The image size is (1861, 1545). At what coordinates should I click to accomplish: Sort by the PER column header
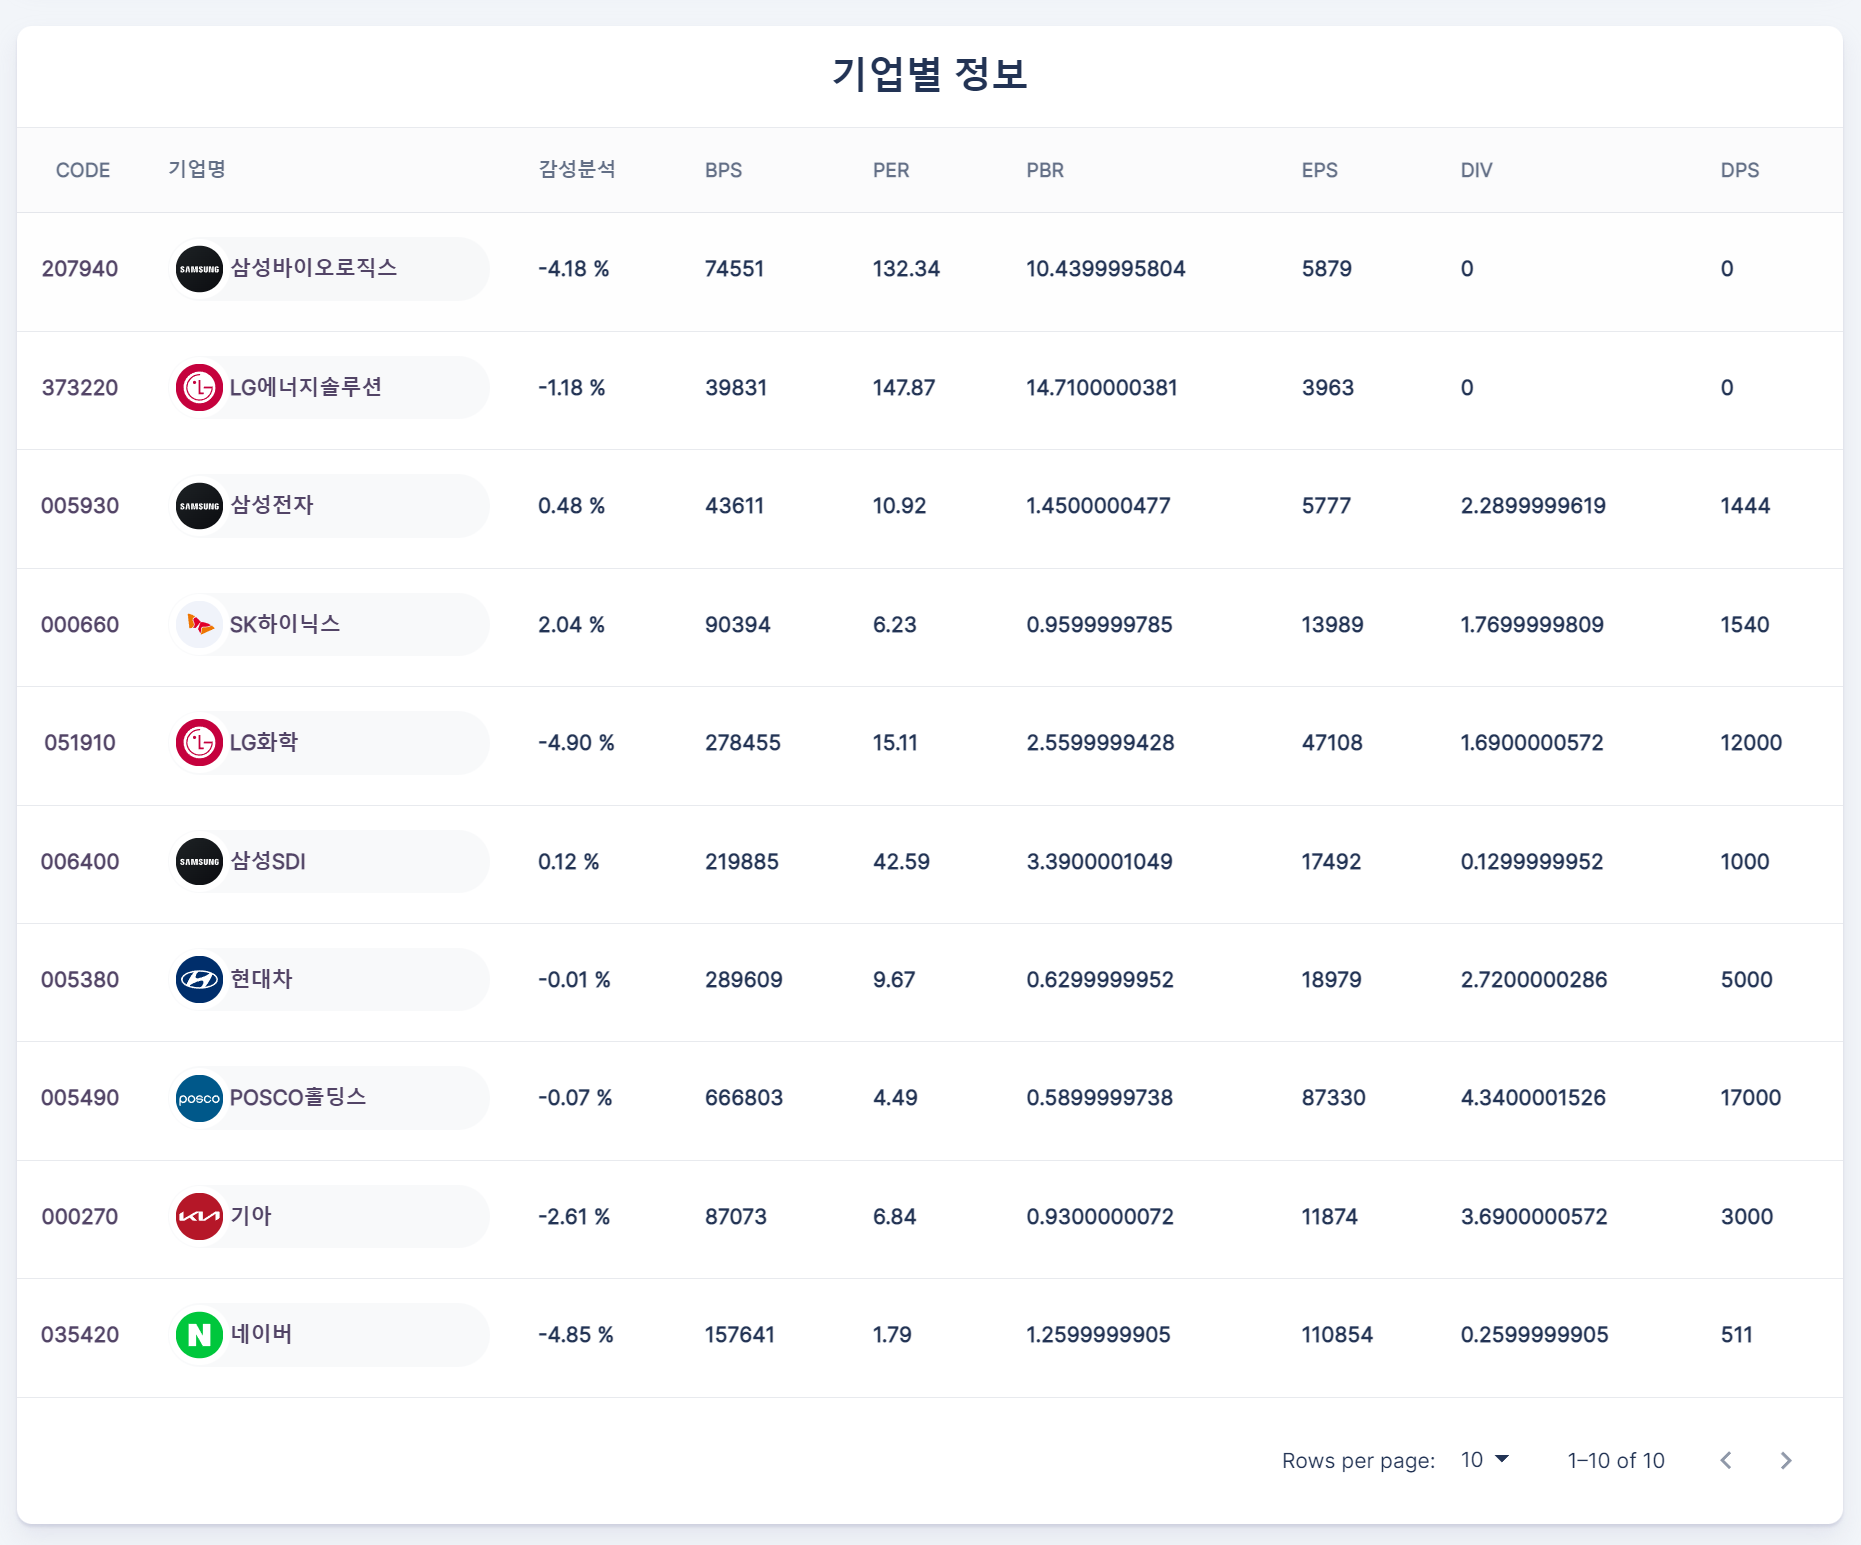point(890,170)
